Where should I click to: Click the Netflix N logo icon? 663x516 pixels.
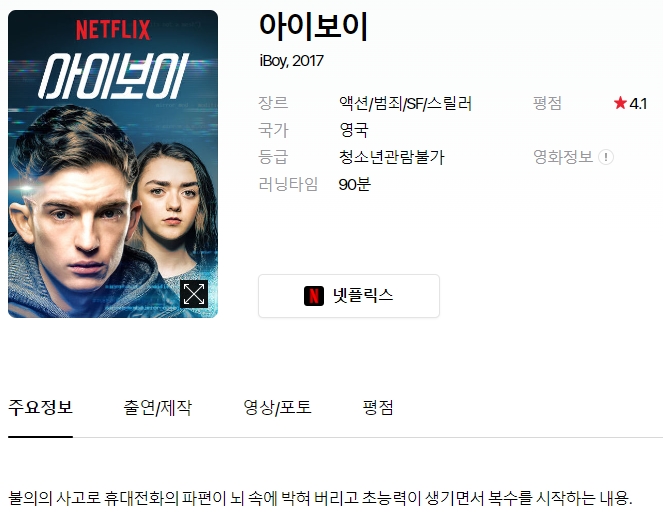pos(314,296)
